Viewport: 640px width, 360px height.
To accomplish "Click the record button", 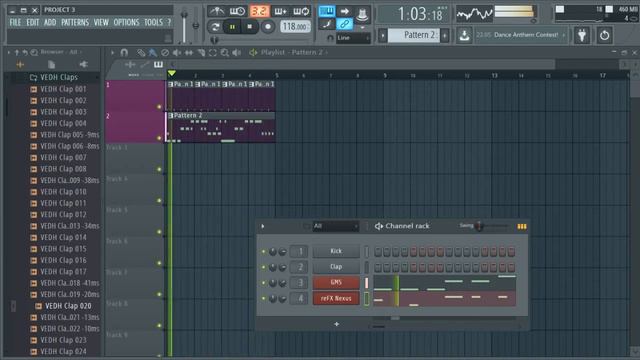I will pos(268,27).
